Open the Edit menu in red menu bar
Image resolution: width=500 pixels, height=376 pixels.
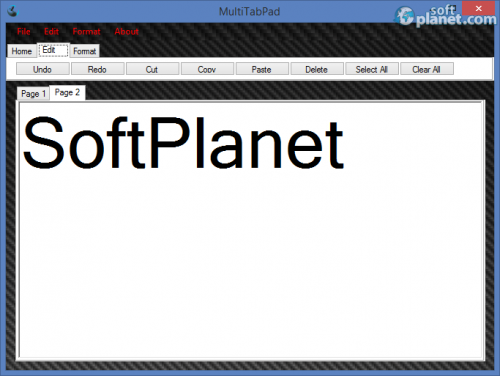pyautogui.click(x=51, y=32)
